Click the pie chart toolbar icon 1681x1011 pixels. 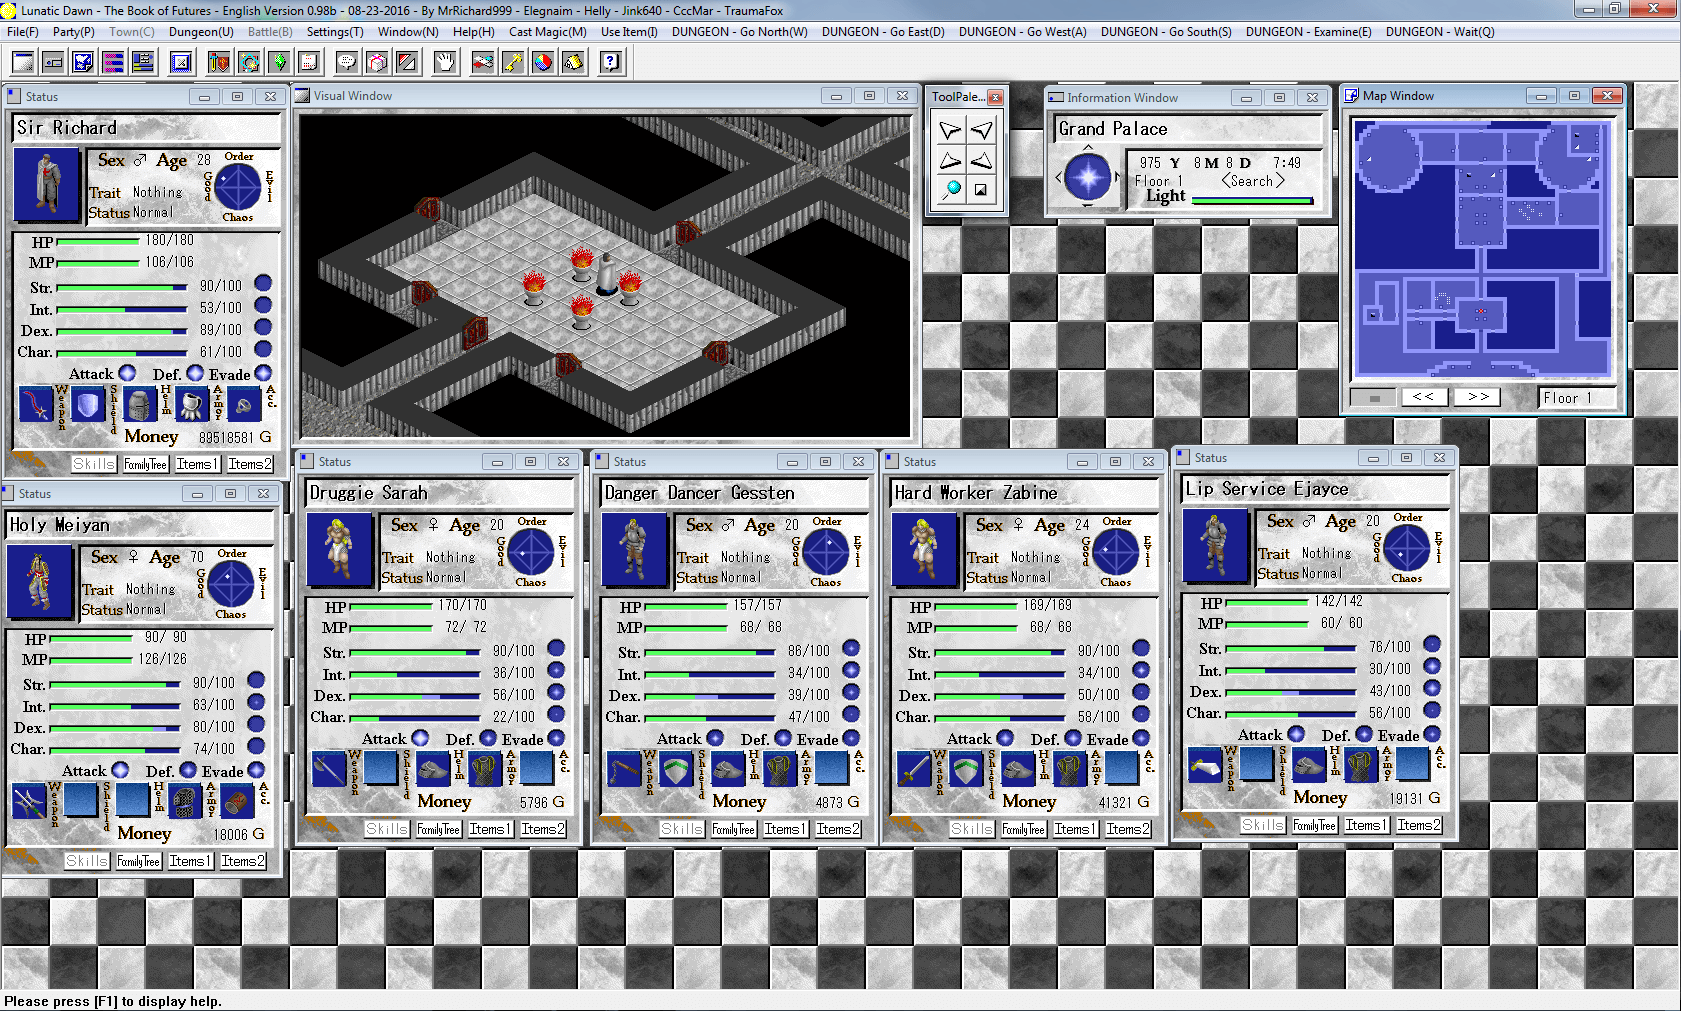click(542, 62)
